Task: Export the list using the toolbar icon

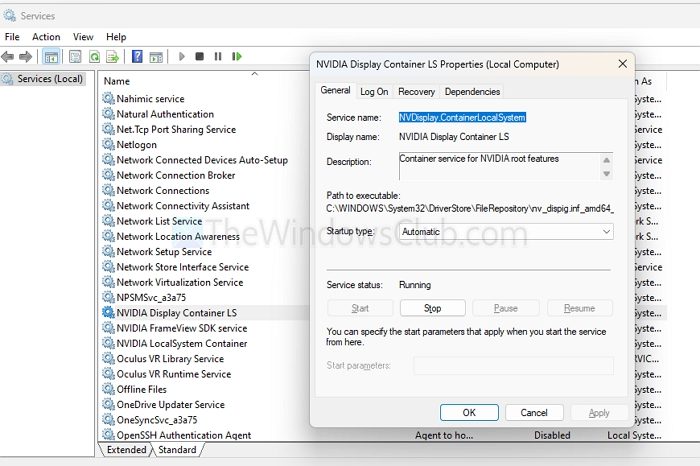Action: tap(112, 57)
